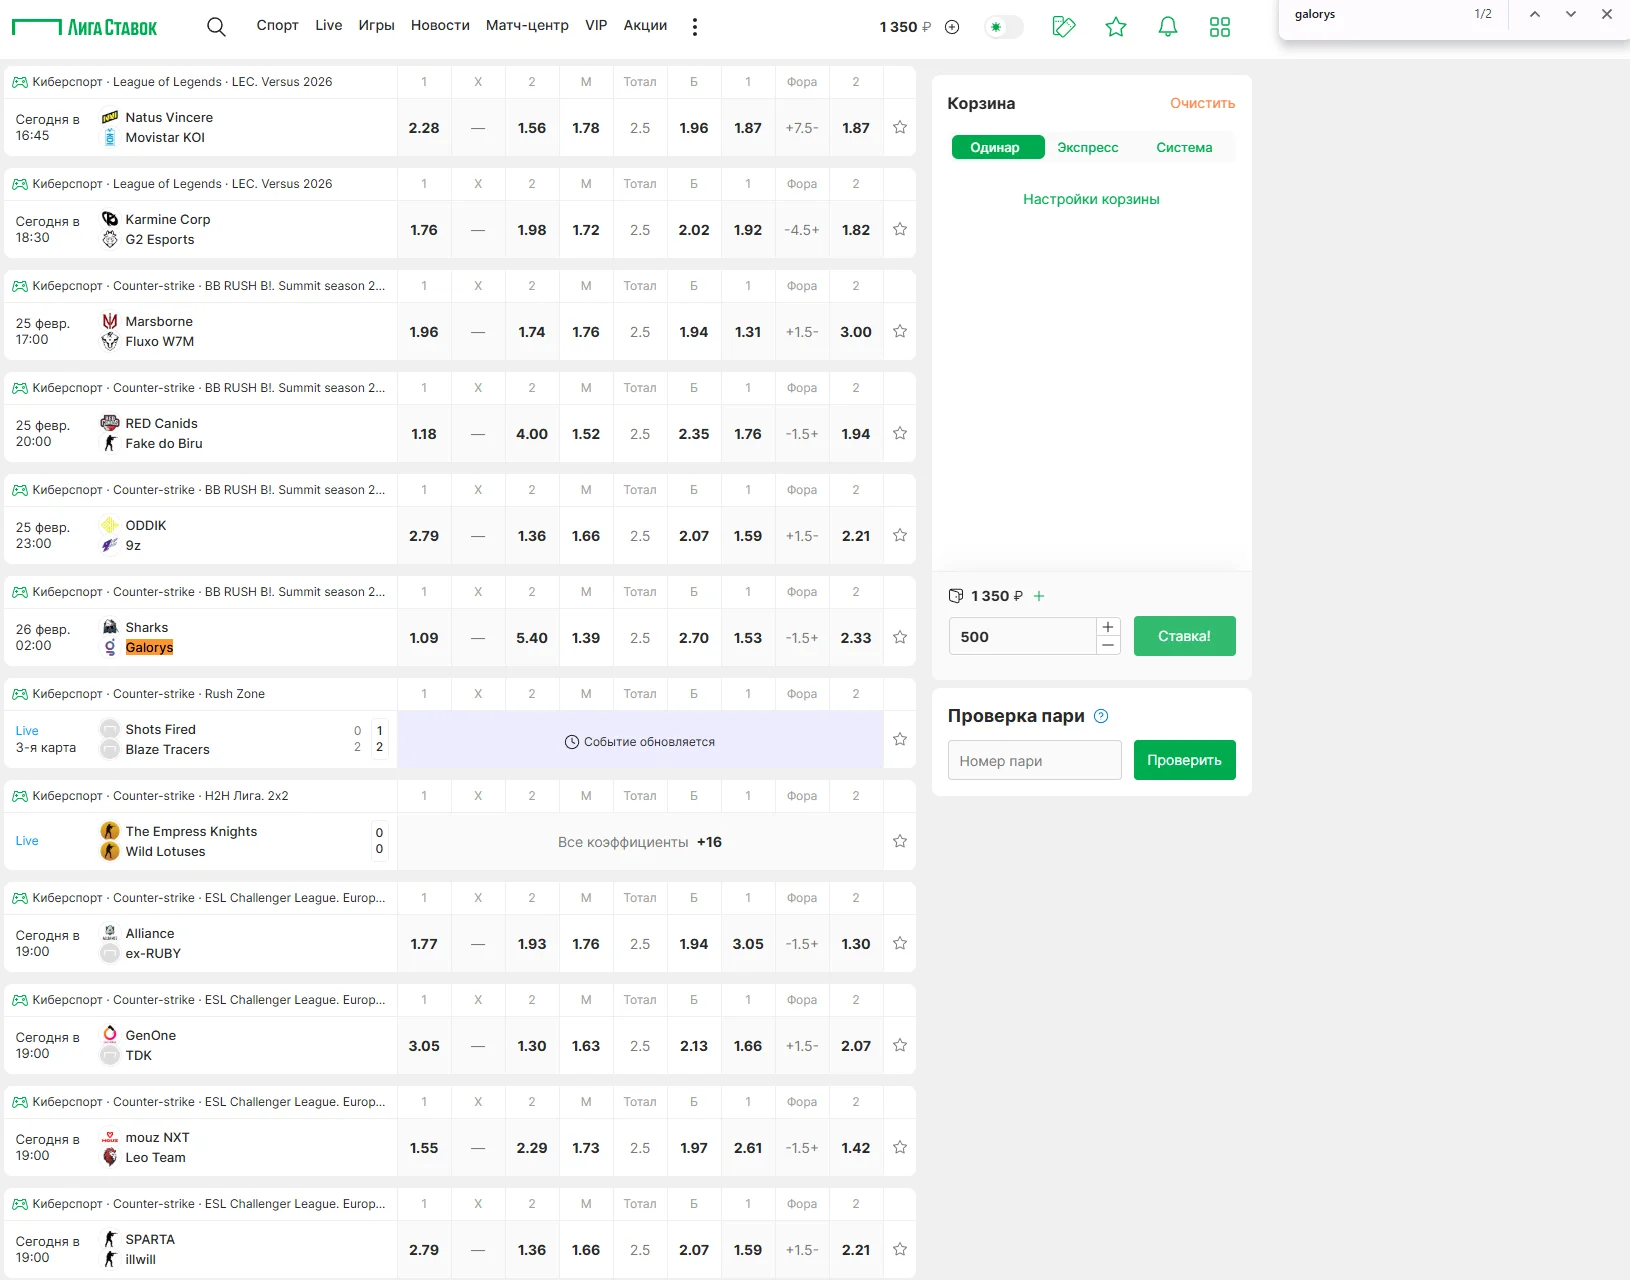Go to Спорт section
1630x1280 pixels.
coord(277,25)
